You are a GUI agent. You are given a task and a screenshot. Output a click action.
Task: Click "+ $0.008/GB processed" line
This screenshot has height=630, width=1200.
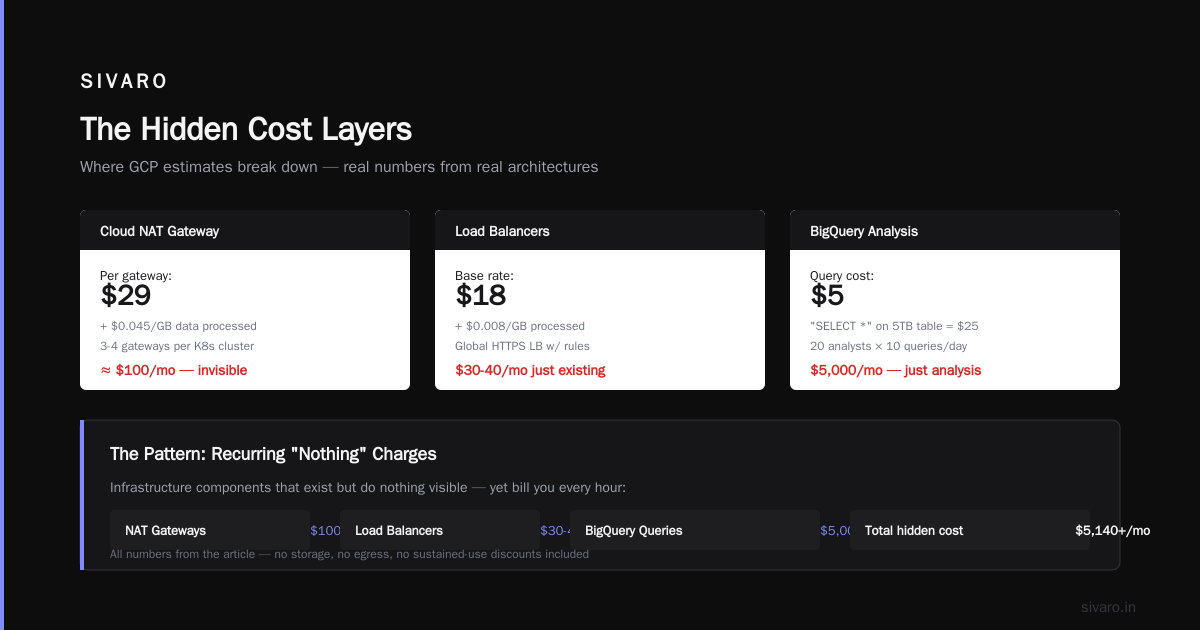click(520, 326)
